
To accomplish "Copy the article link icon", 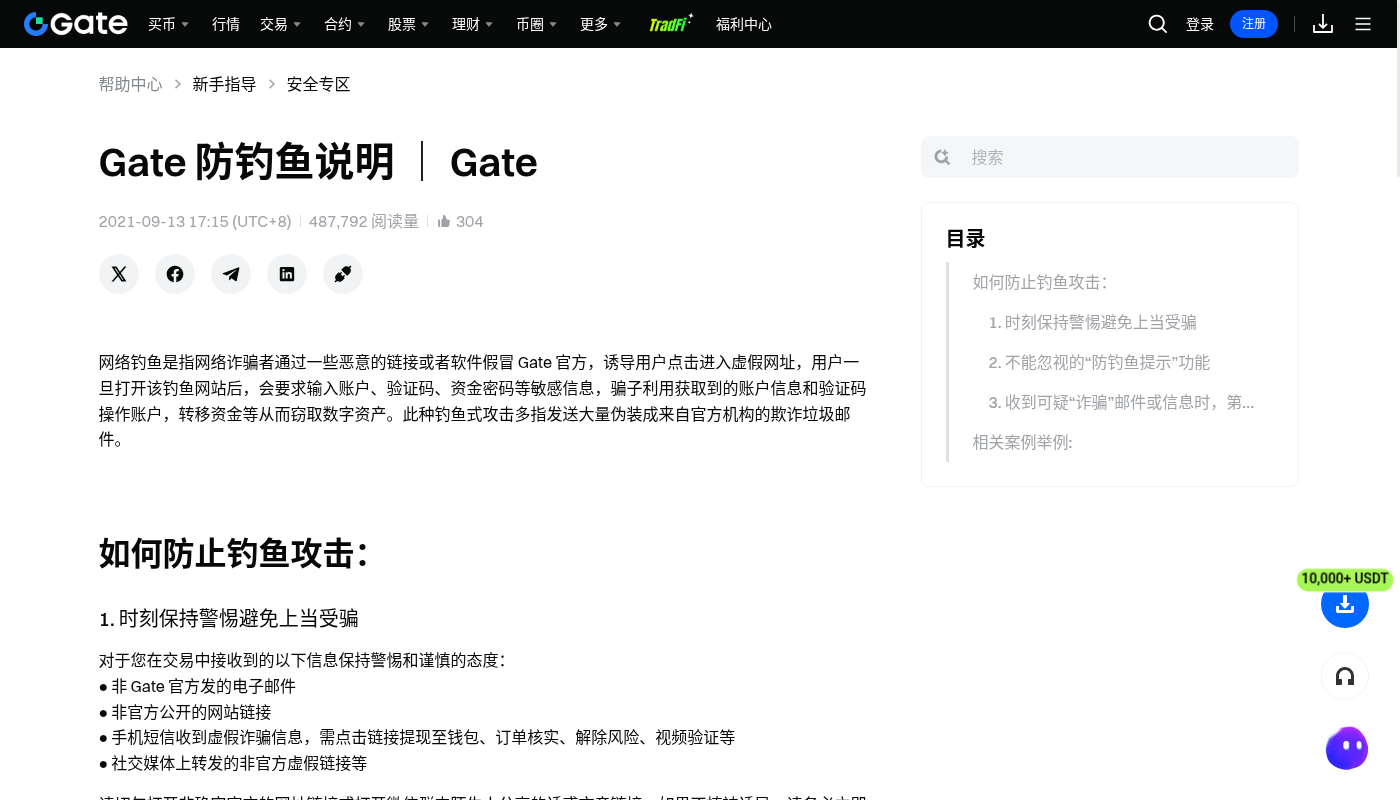I will point(343,274).
